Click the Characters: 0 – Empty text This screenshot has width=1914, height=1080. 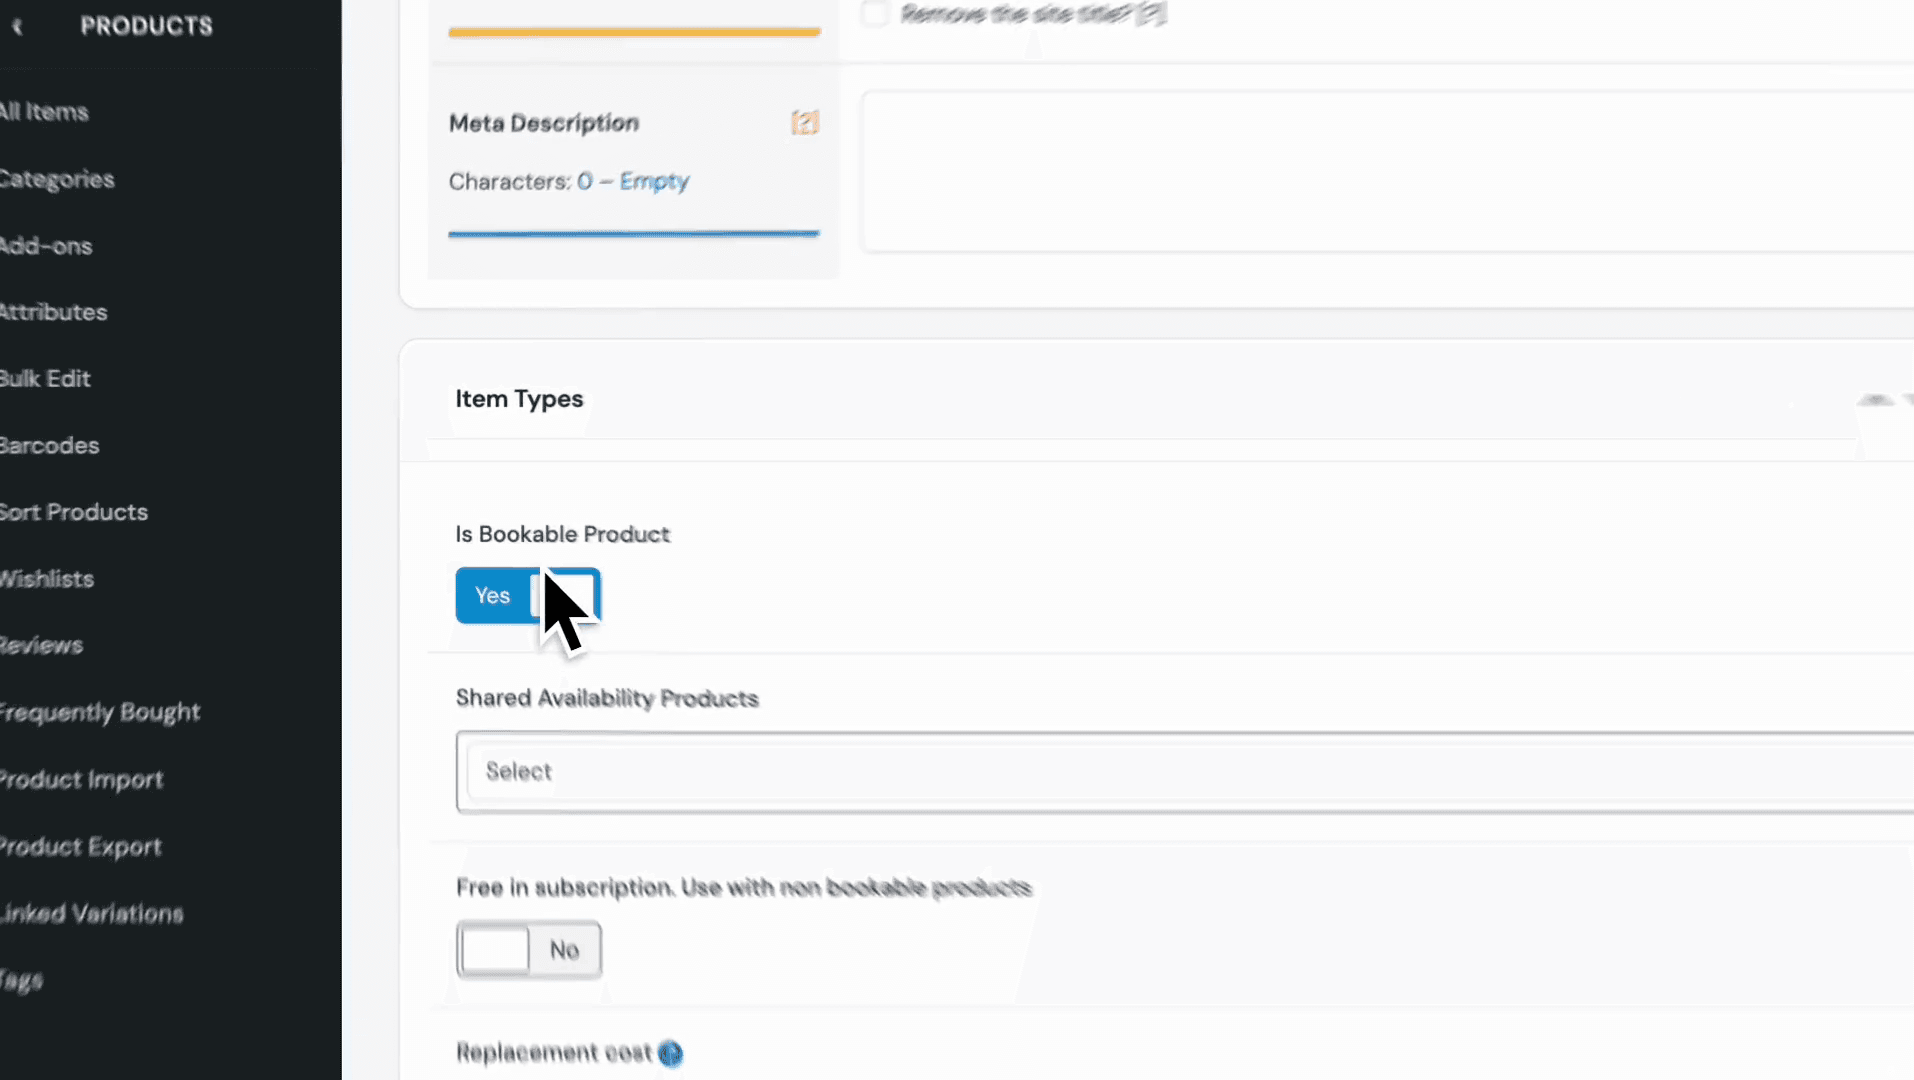569,182
